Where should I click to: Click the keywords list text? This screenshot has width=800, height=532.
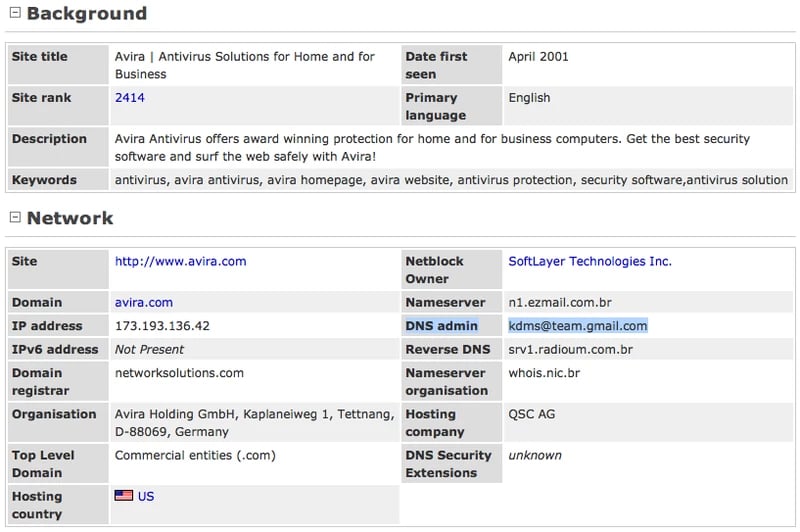pos(451,180)
